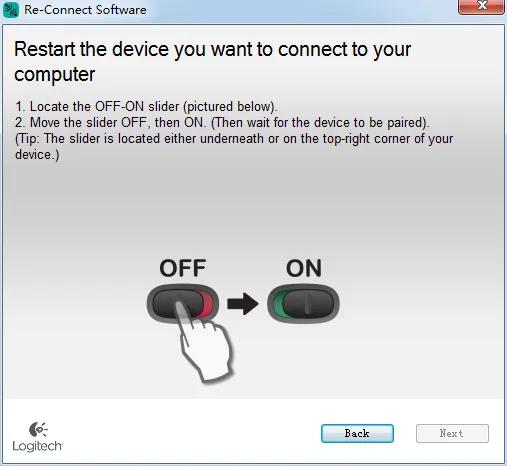Image resolution: width=507 pixels, height=466 pixels.
Task: Click the black arrow between the sliders
Action: (243, 304)
